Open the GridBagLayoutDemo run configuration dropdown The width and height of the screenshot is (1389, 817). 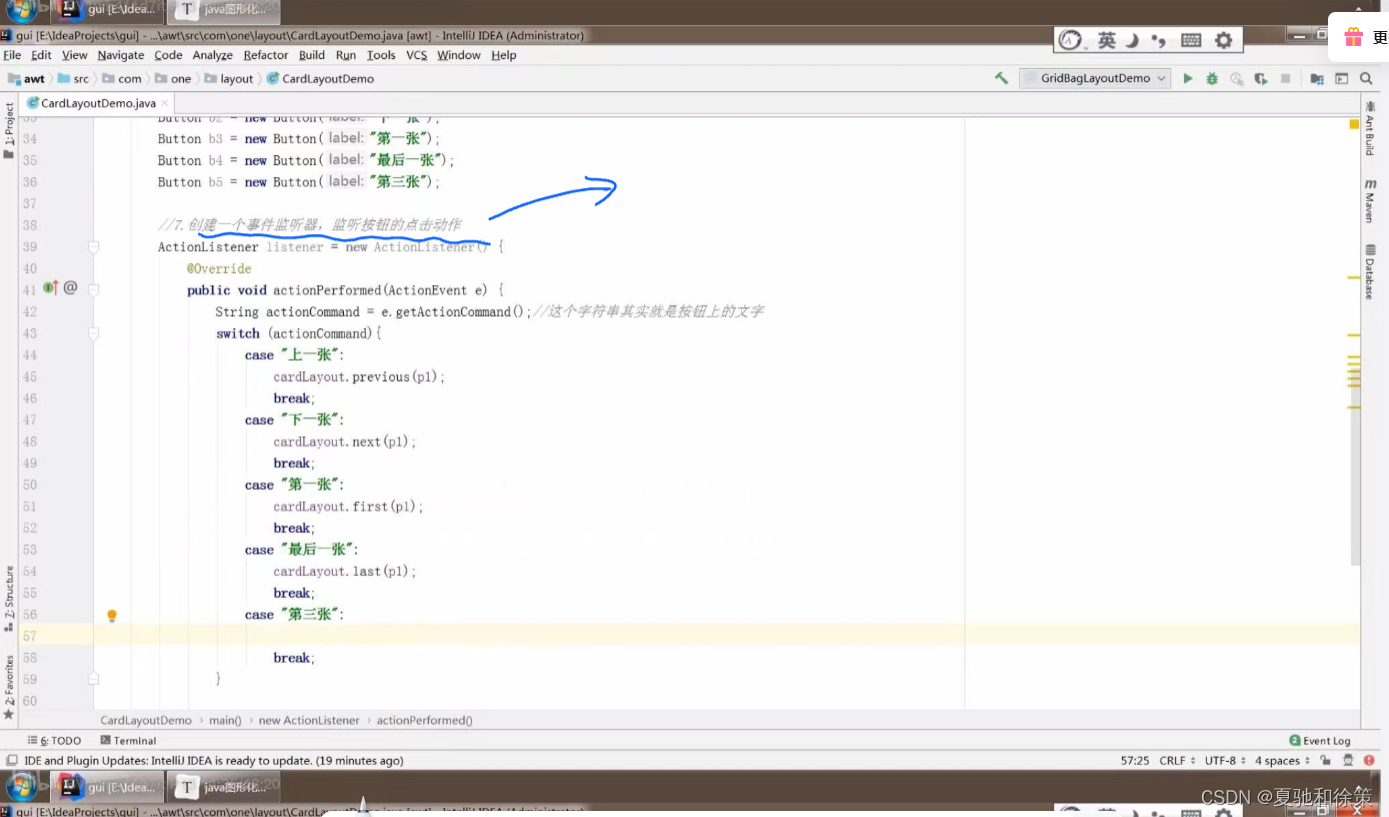click(1095, 78)
